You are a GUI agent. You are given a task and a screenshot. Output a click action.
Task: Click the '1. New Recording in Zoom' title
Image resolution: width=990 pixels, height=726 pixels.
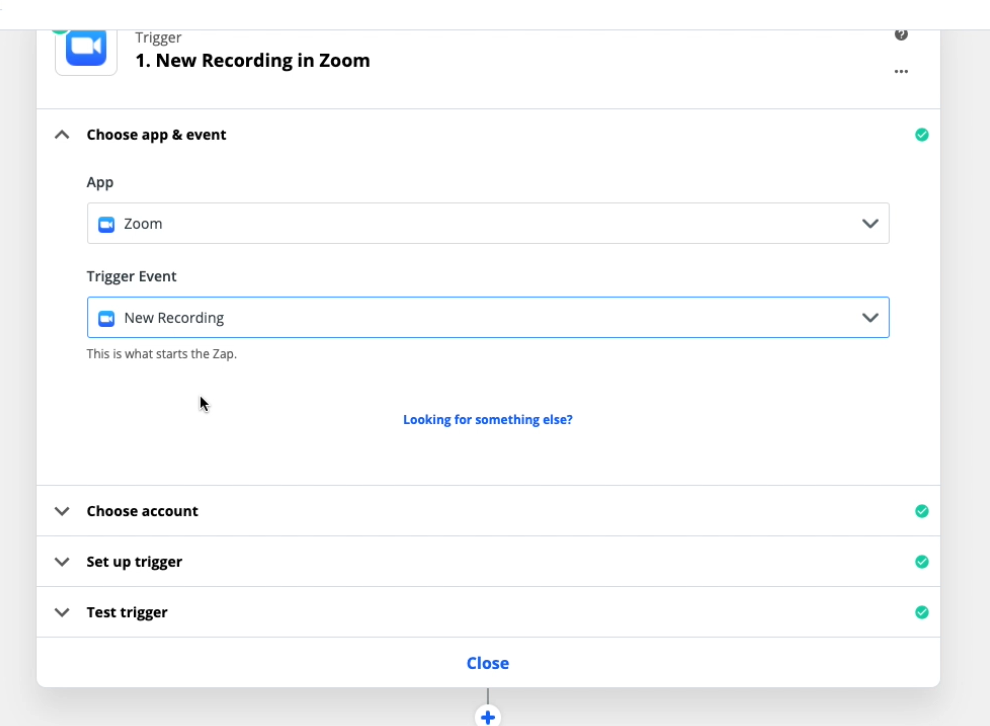pyautogui.click(x=253, y=61)
